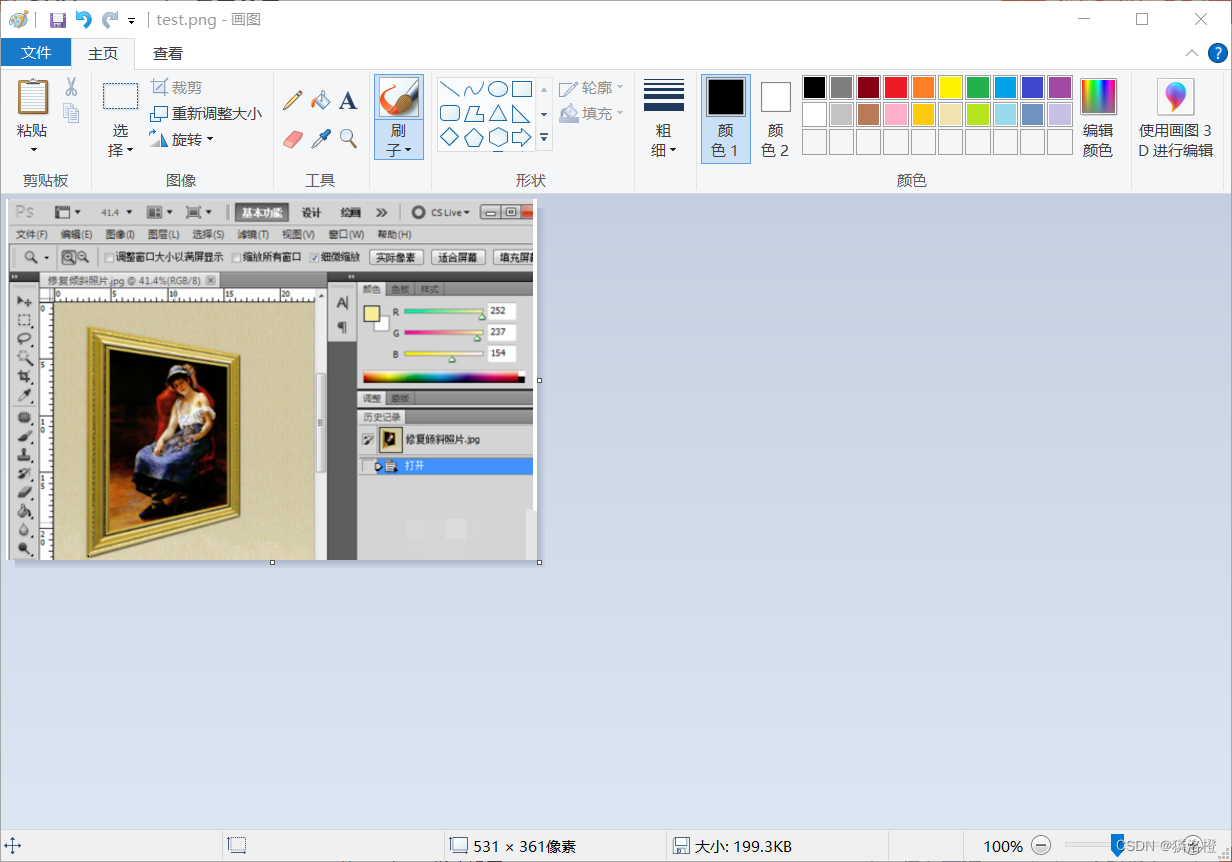Click the 裁剪 crop button

coord(177,87)
